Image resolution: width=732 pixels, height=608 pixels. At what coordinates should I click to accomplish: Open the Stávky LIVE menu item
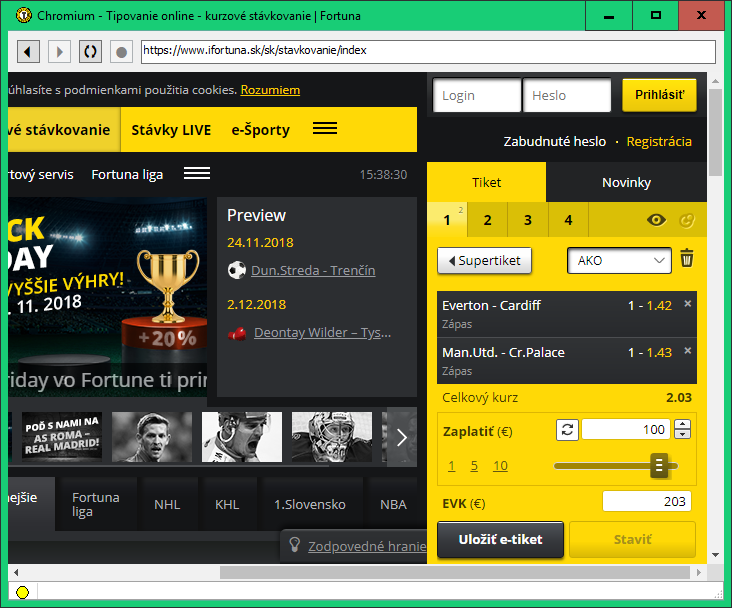171,130
